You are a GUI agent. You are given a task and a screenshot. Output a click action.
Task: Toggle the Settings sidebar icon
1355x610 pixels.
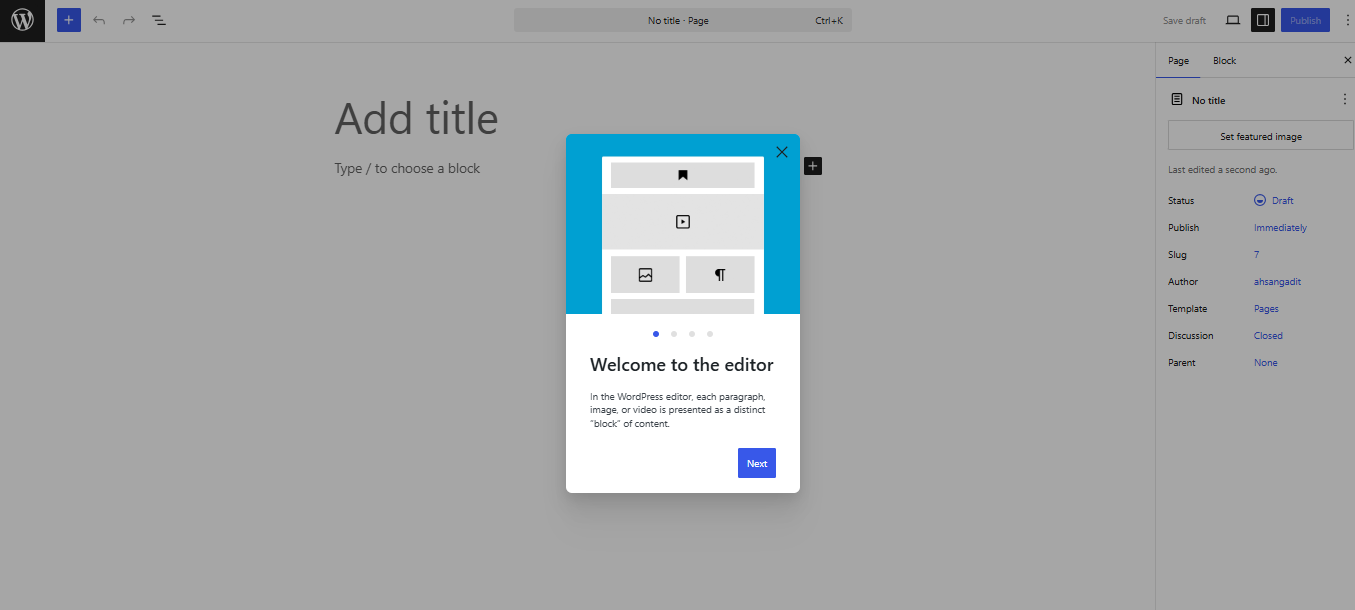[1263, 20]
